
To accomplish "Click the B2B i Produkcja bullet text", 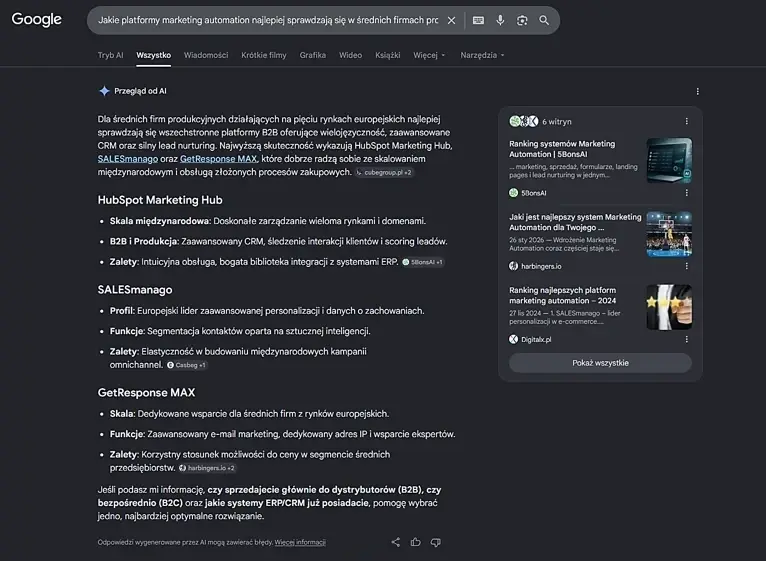I will click(278, 241).
